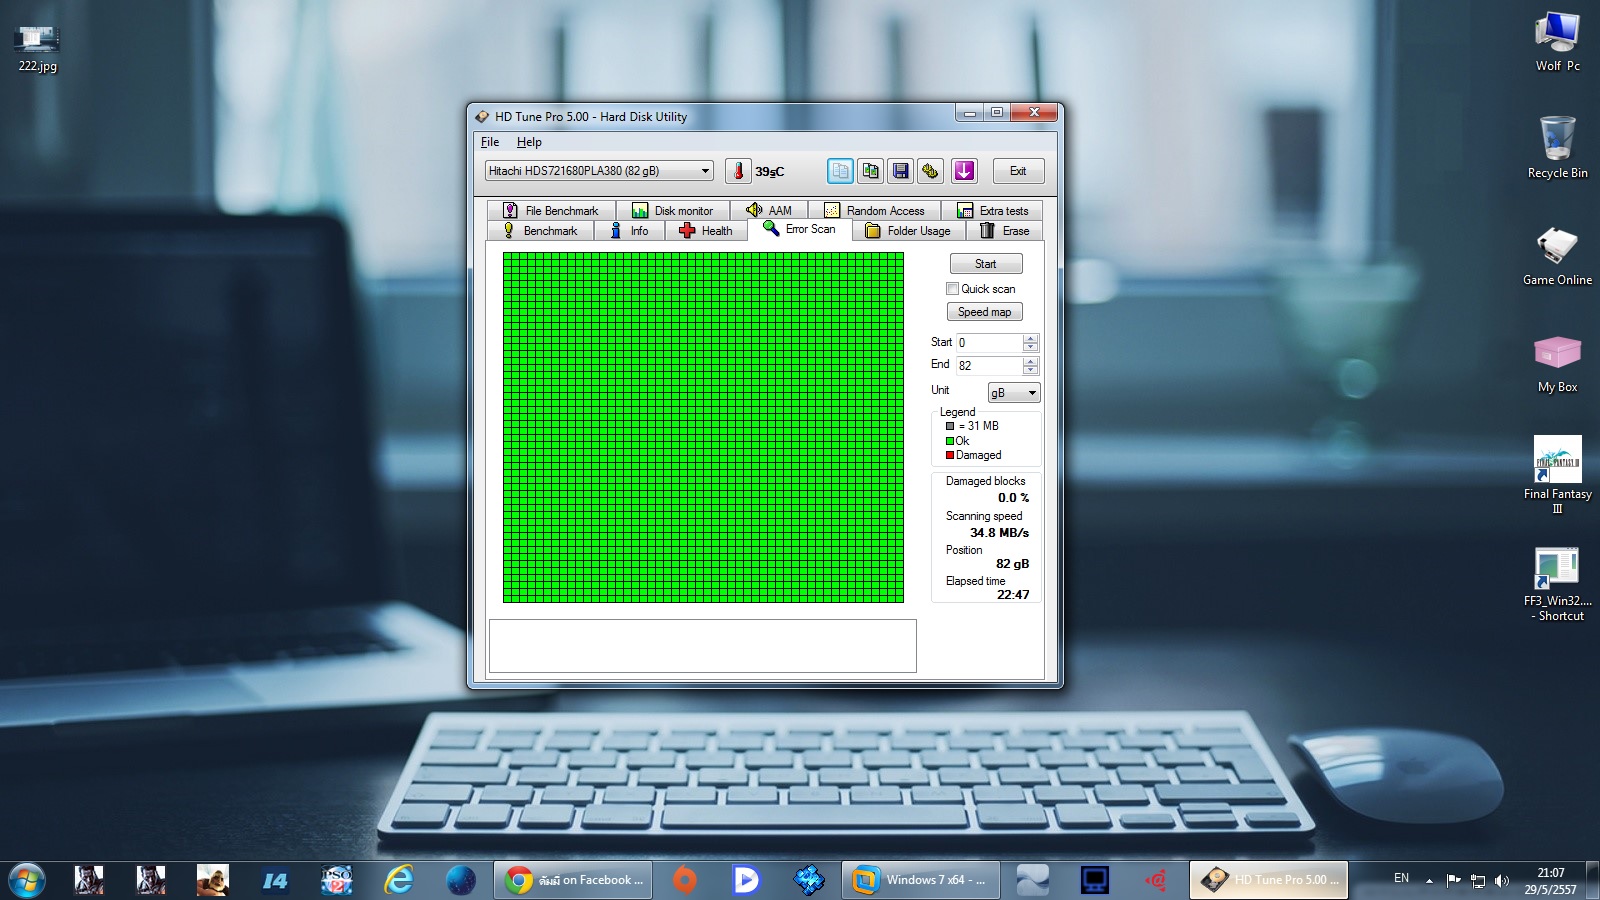Show hidden tray icons arrow
Screen dimensions: 1600x900
(x=1429, y=880)
